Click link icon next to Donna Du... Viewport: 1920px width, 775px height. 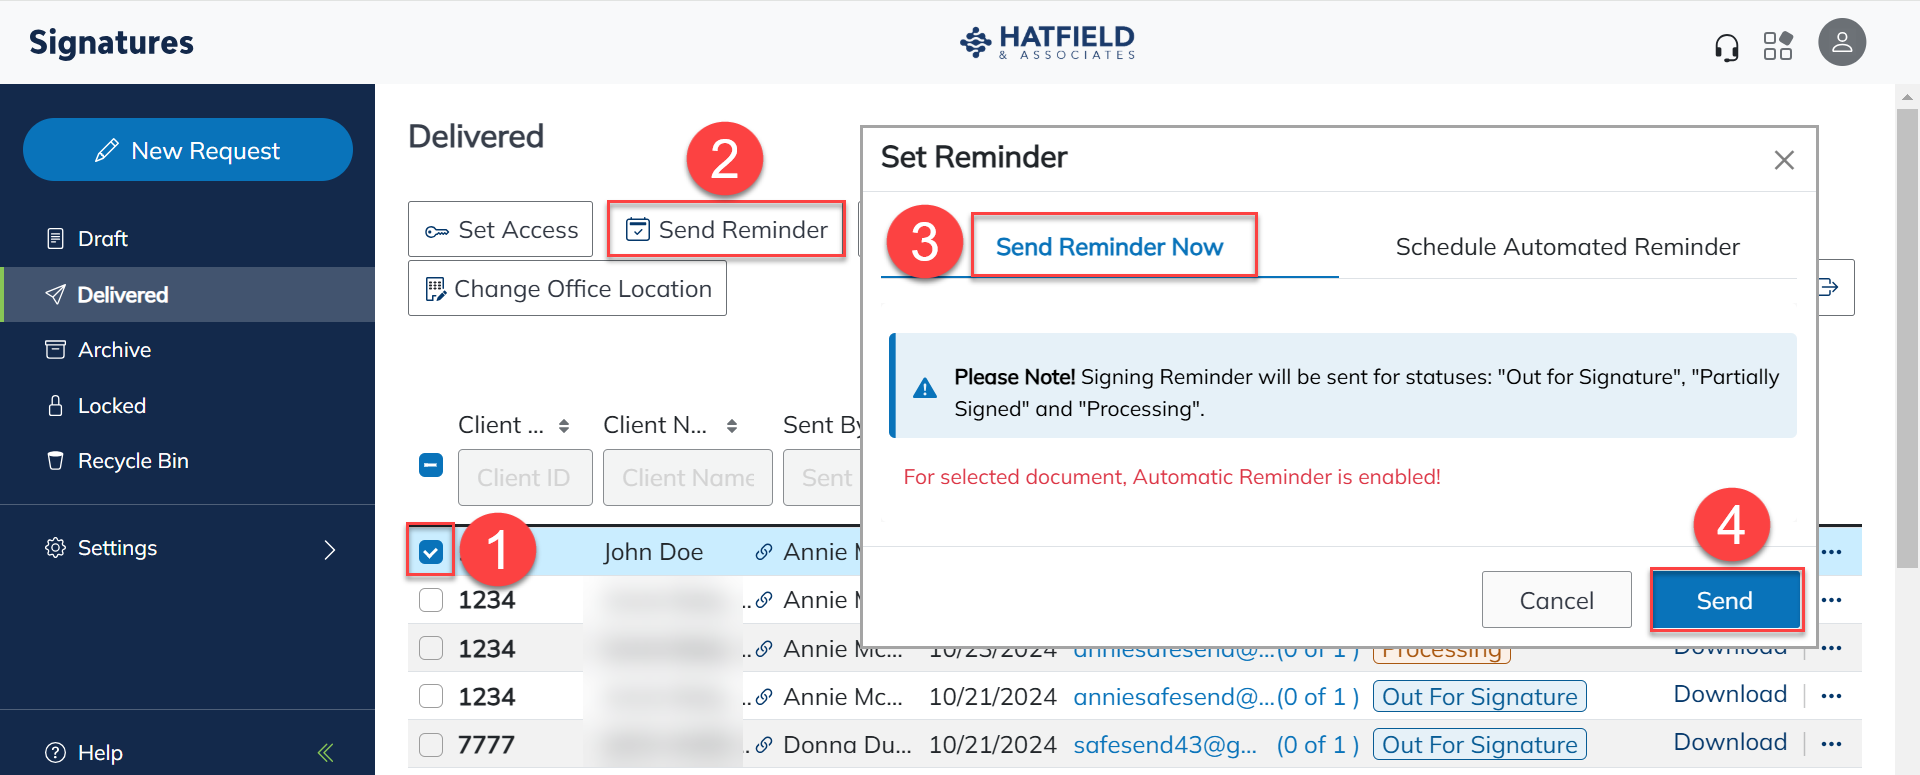tap(764, 745)
